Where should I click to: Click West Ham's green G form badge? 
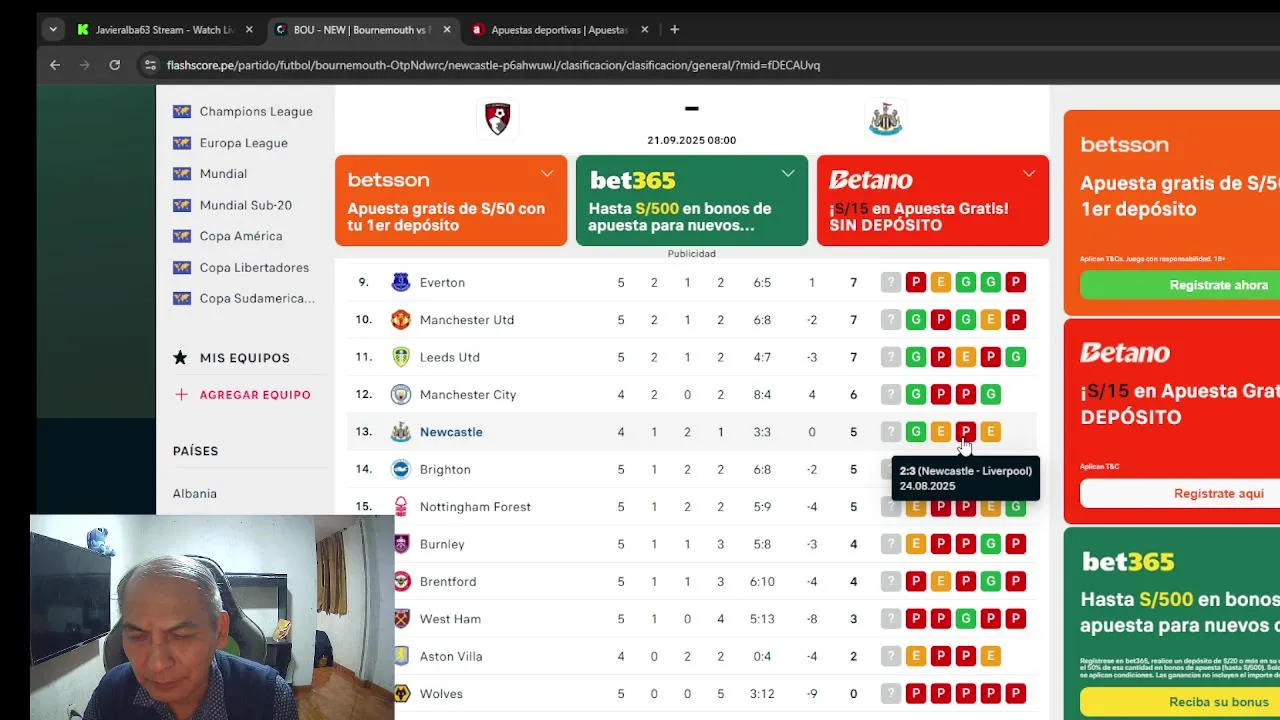point(965,618)
